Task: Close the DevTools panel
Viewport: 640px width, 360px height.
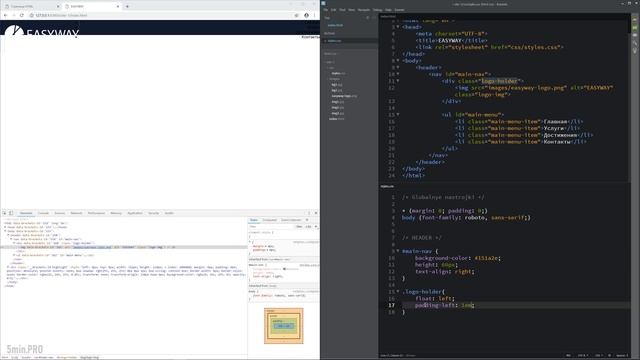Action: [x=316, y=213]
